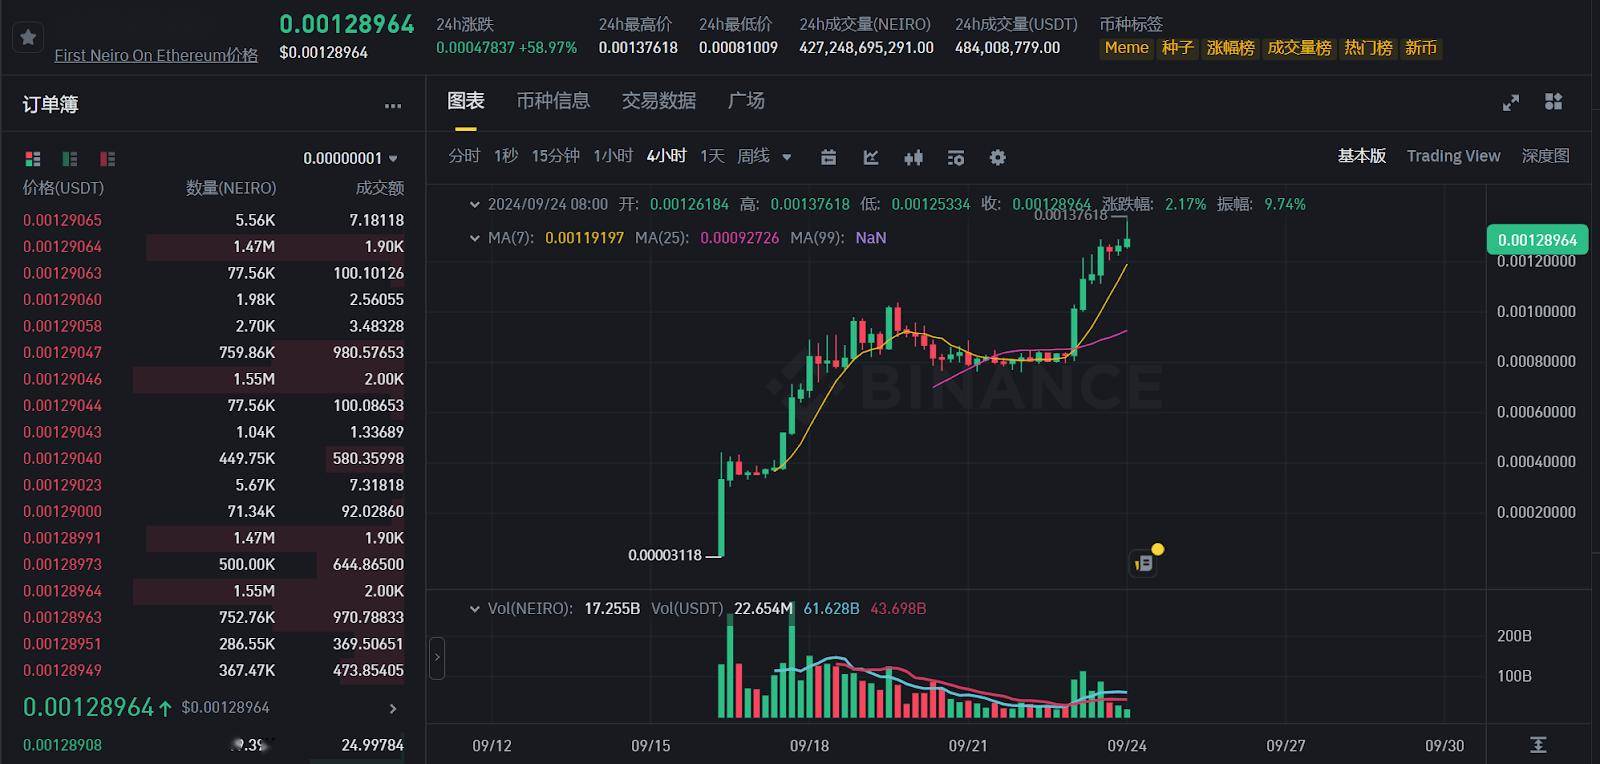The width and height of the screenshot is (1600, 764).
Task: Open the chart calendar date picker icon
Action: [x=828, y=157]
